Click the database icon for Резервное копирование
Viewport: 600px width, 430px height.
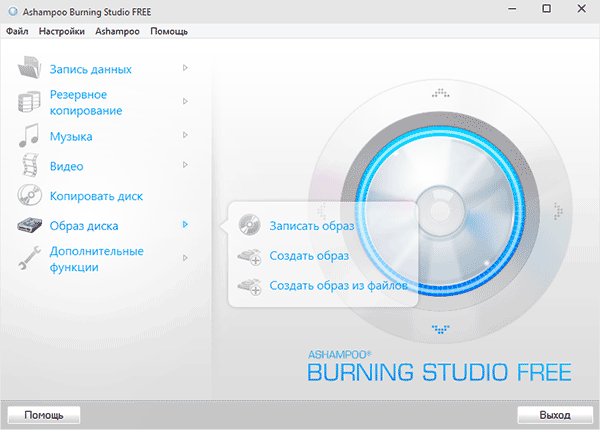[29, 102]
